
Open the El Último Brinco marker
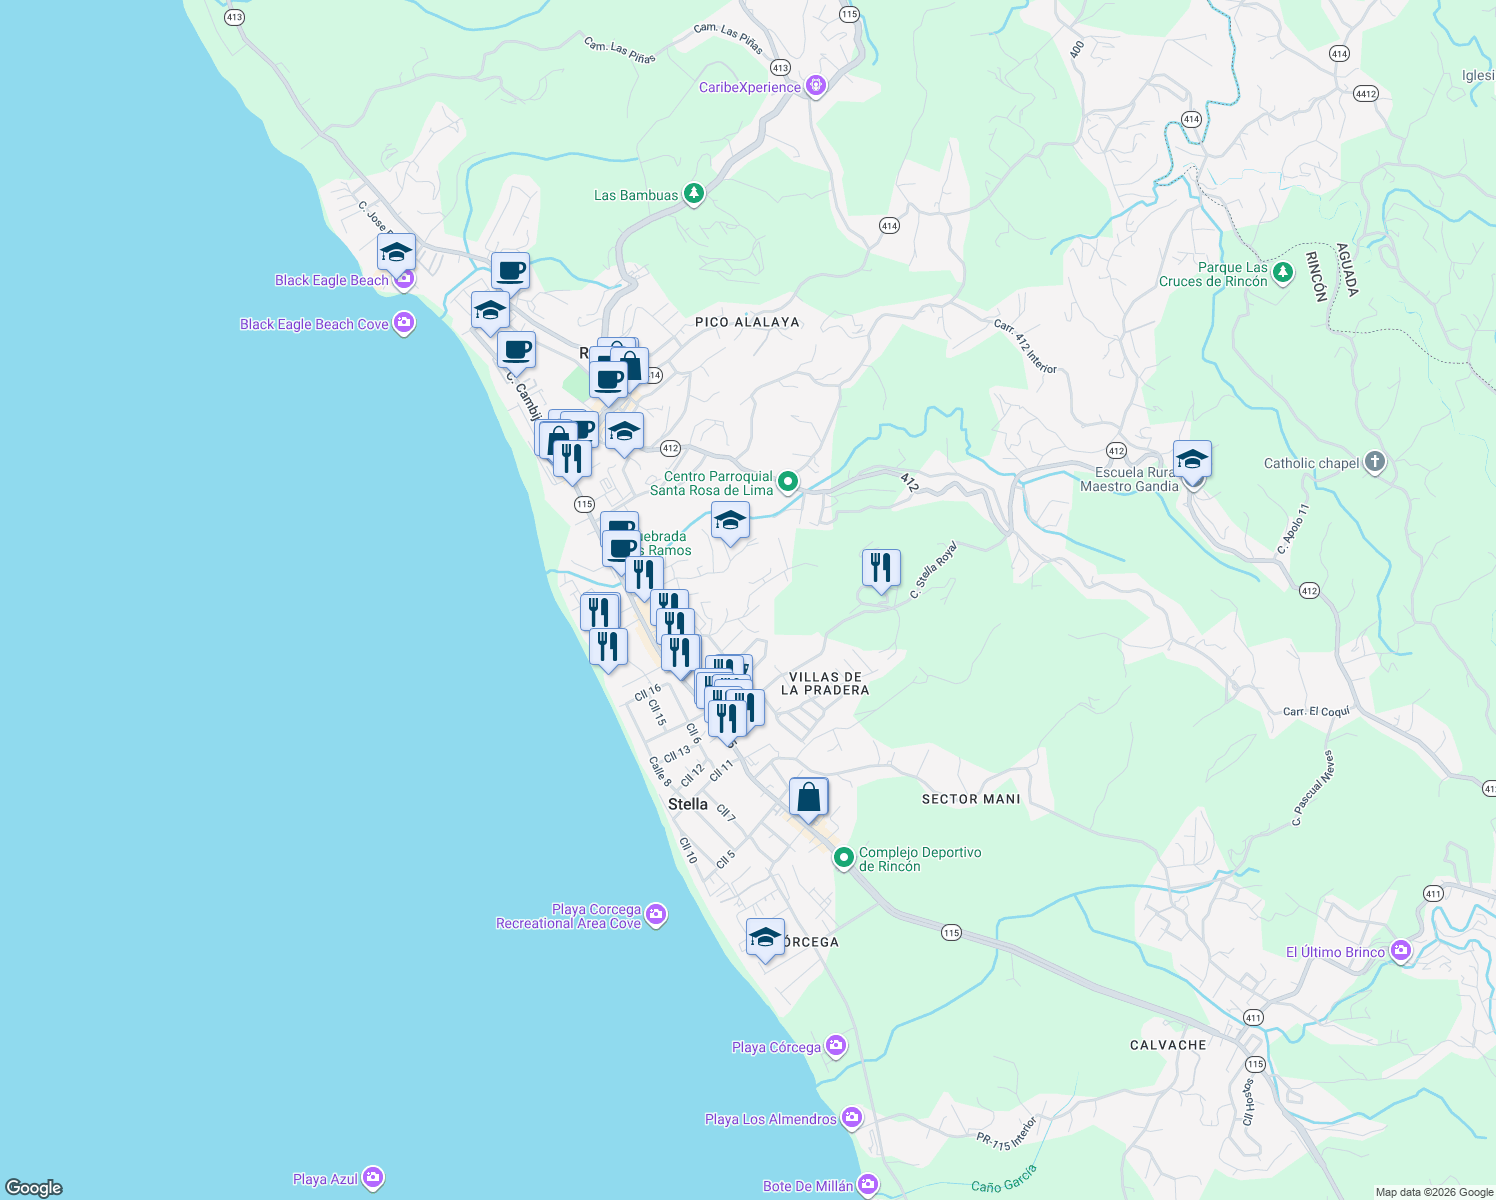(x=1403, y=951)
